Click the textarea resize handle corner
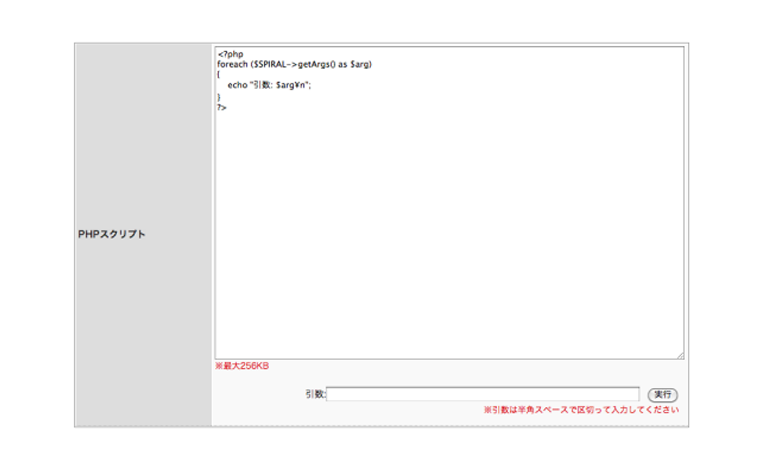The height and width of the screenshot is (462, 780). pyautogui.click(x=679, y=354)
